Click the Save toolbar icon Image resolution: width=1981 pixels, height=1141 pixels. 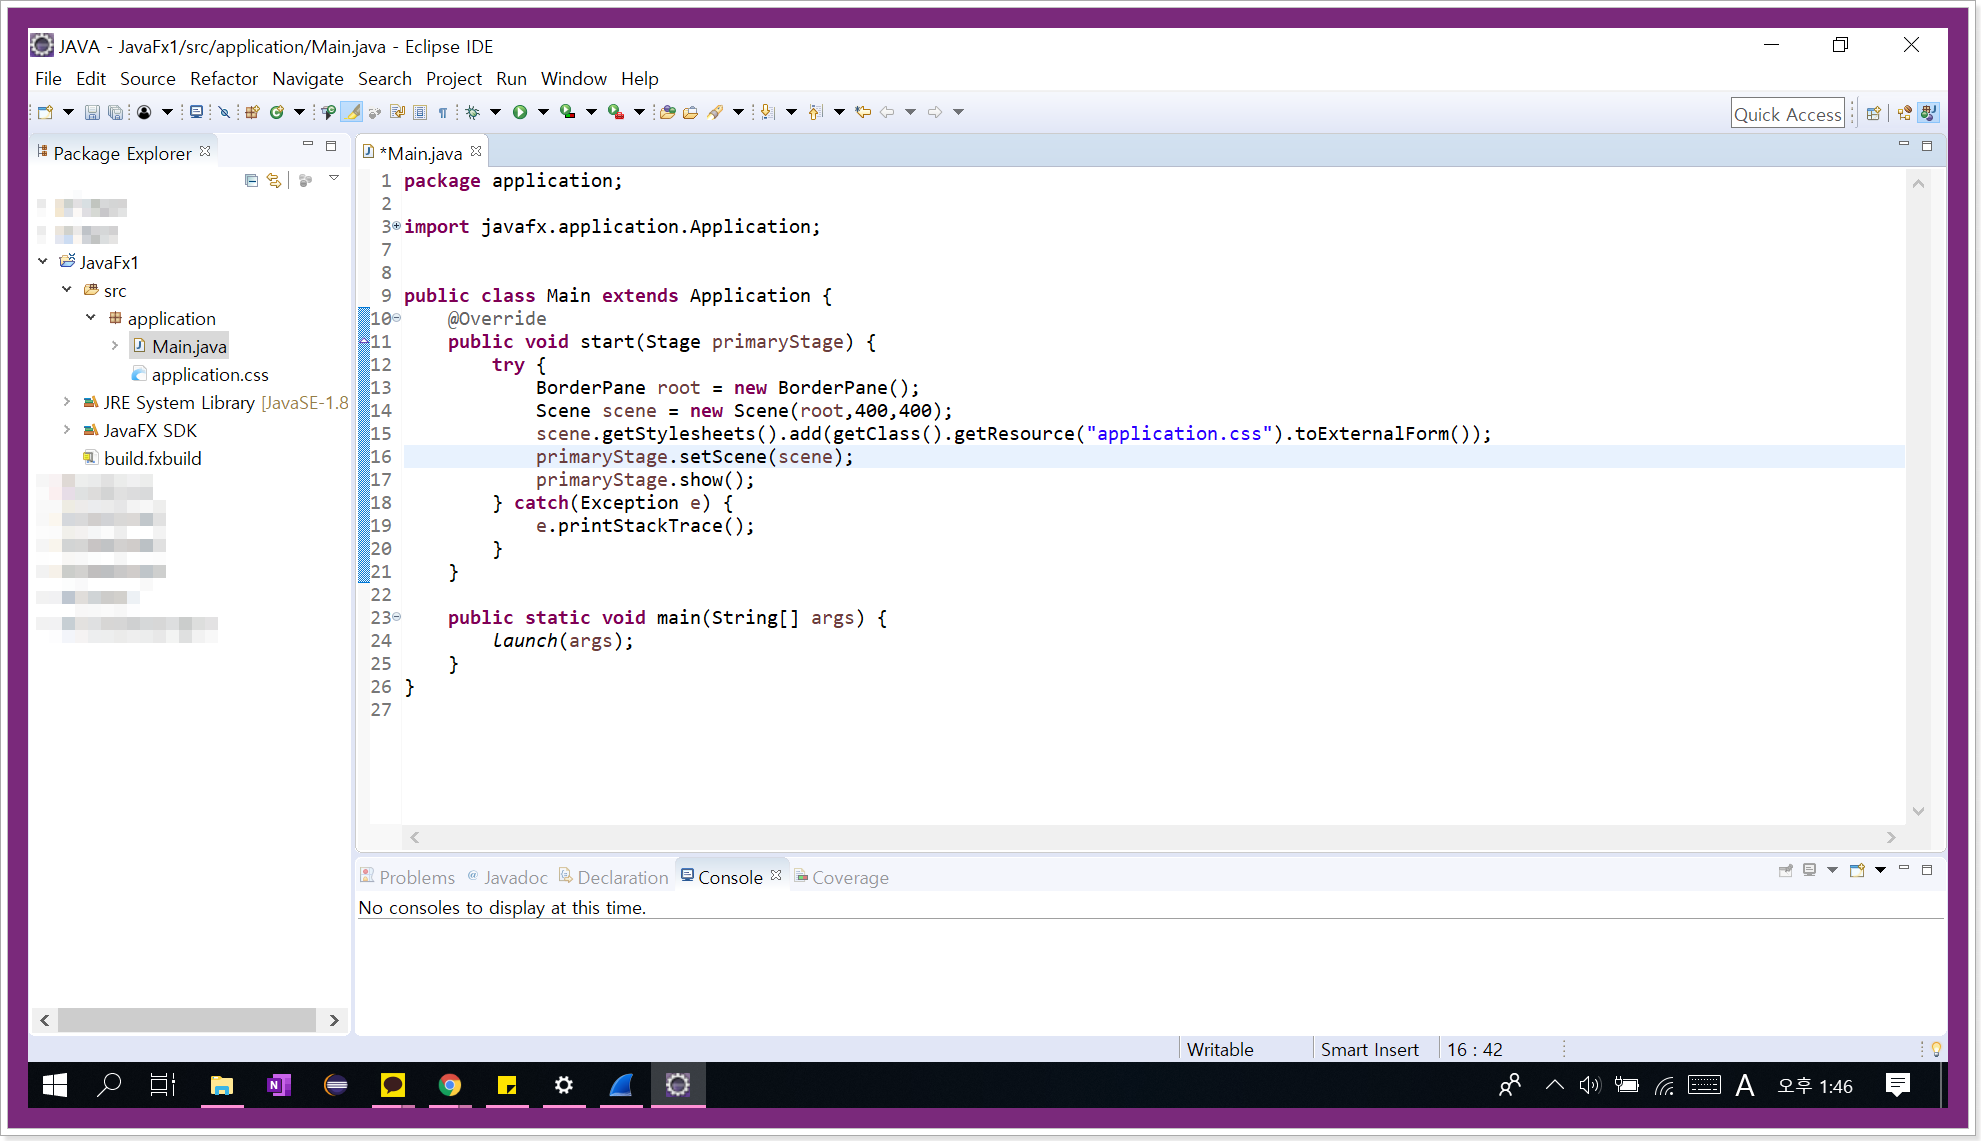point(92,112)
